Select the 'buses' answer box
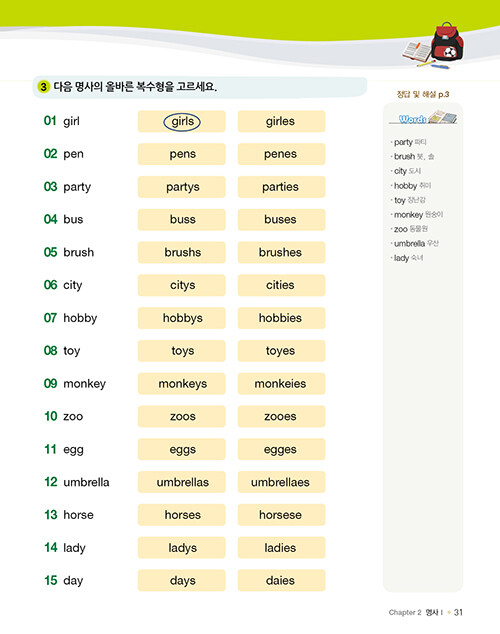This screenshot has width=500, height=634. [x=281, y=220]
